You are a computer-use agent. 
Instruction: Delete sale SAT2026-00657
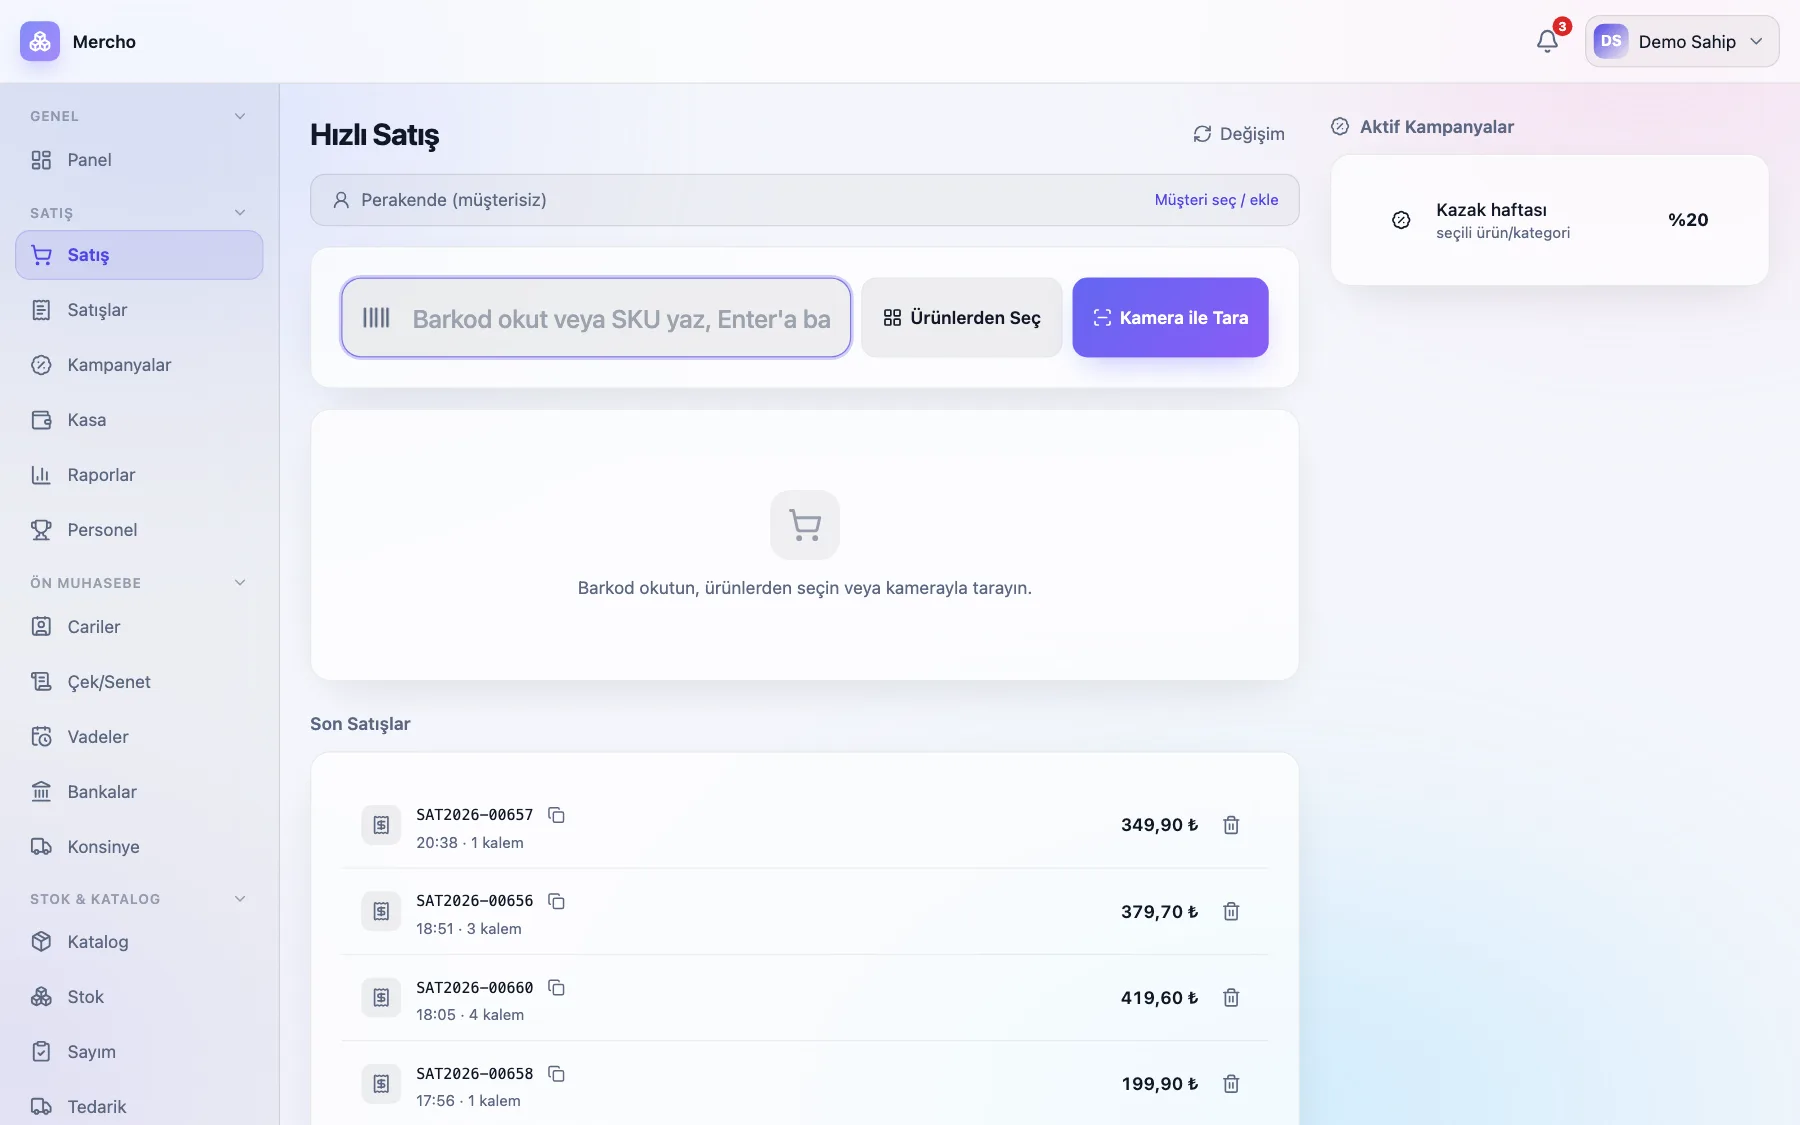pos(1231,825)
